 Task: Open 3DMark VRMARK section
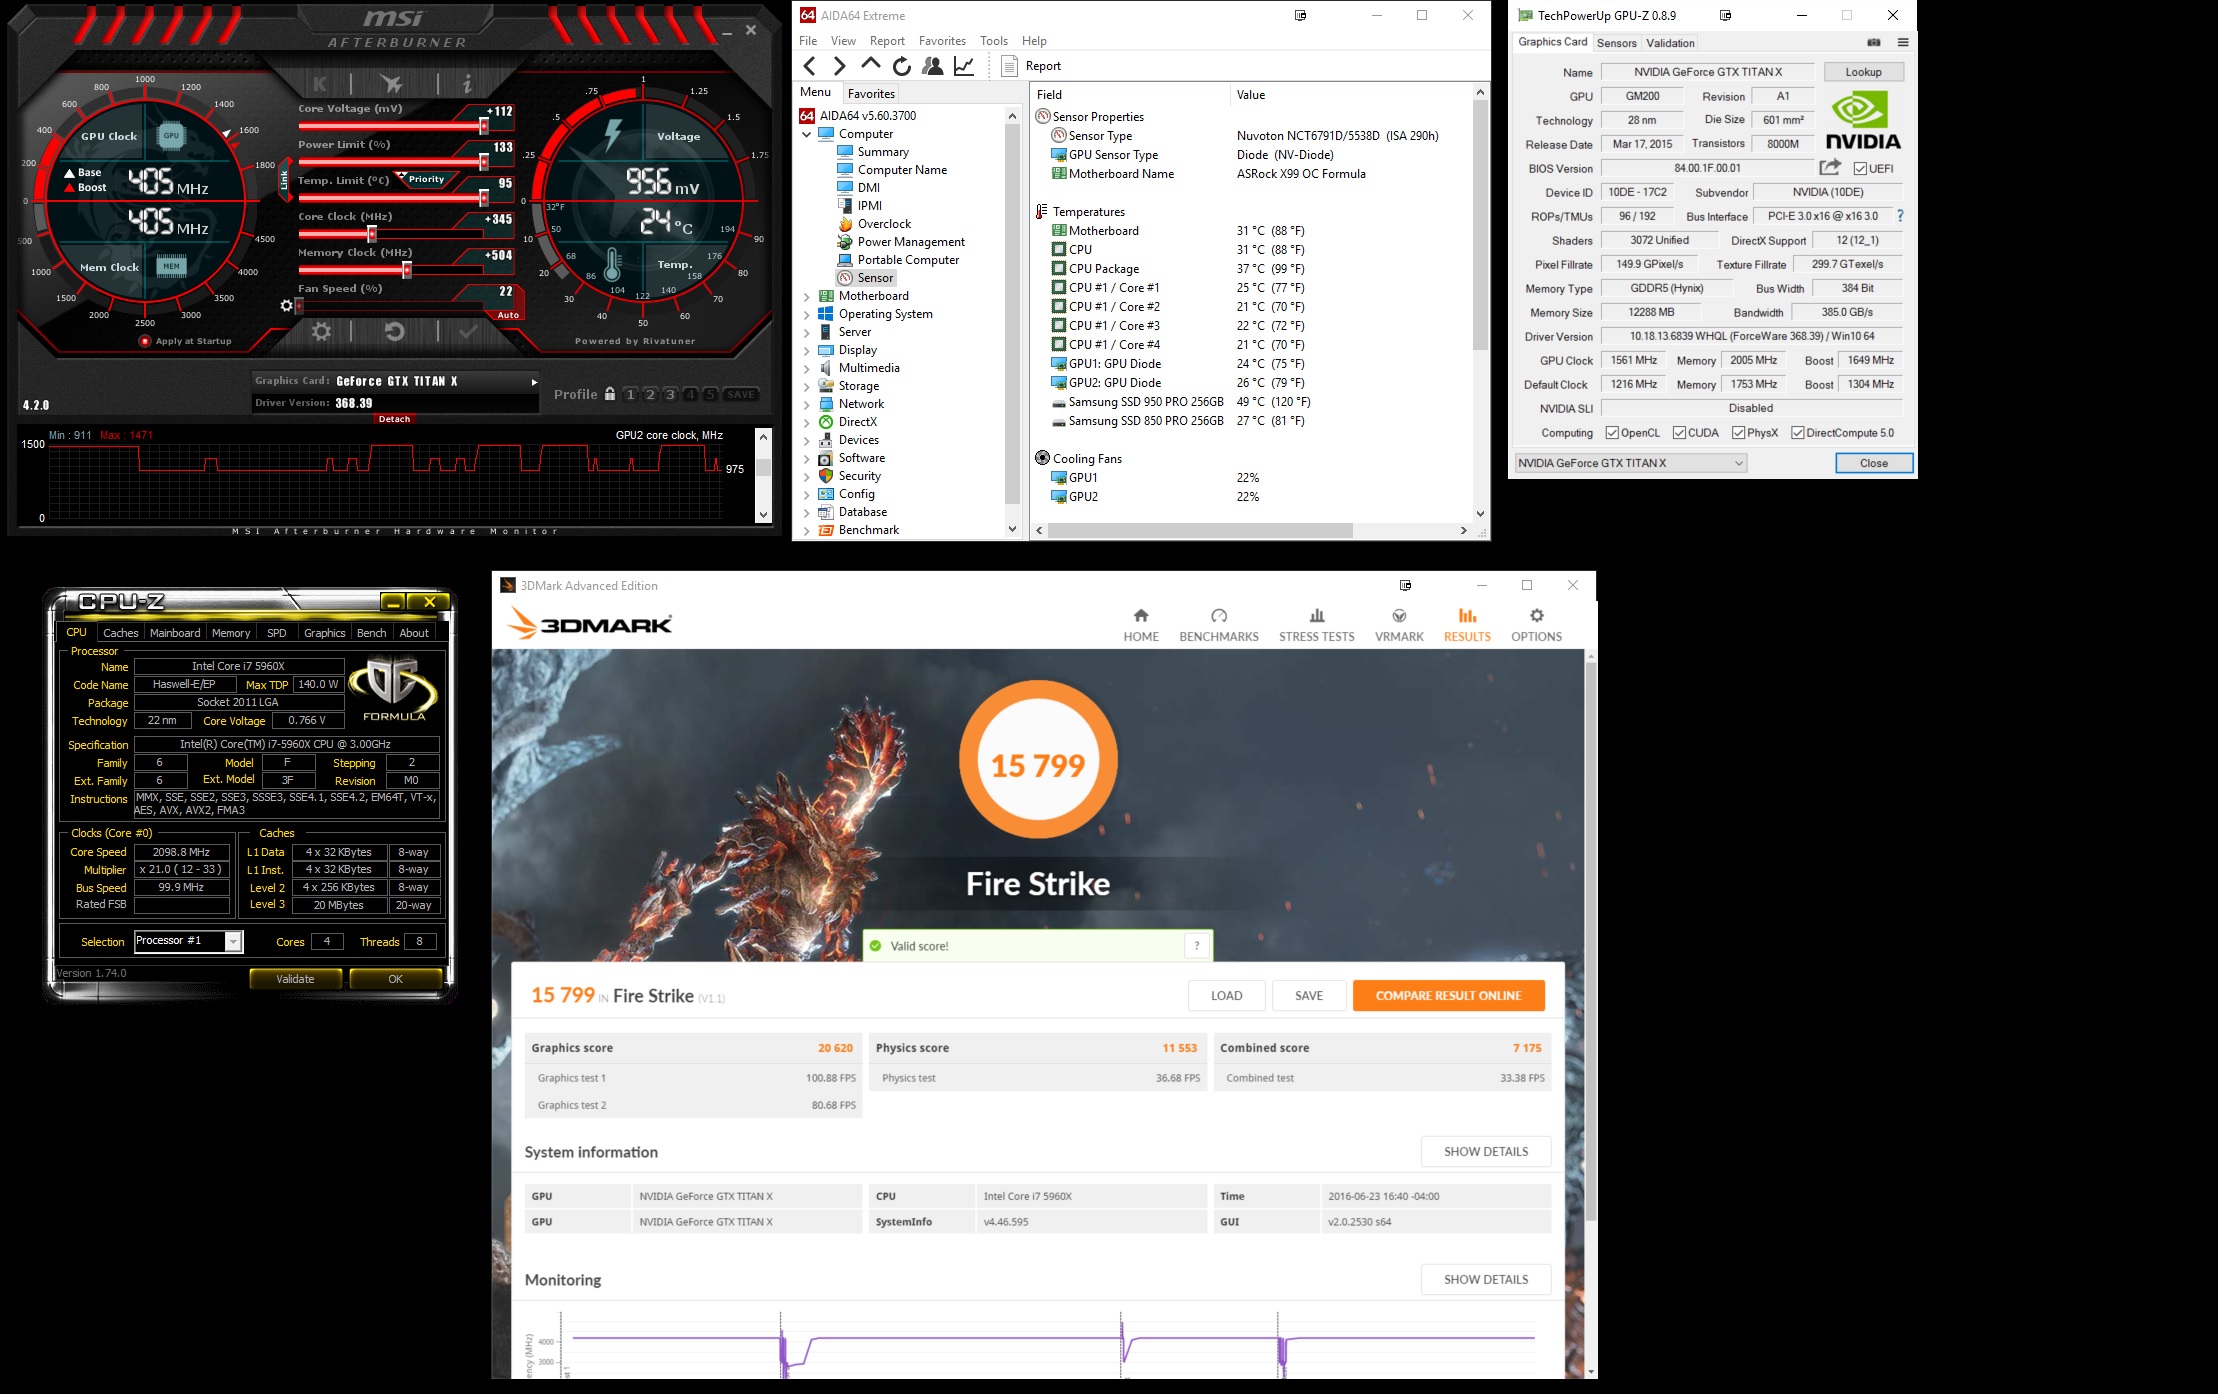[1399, 625]
